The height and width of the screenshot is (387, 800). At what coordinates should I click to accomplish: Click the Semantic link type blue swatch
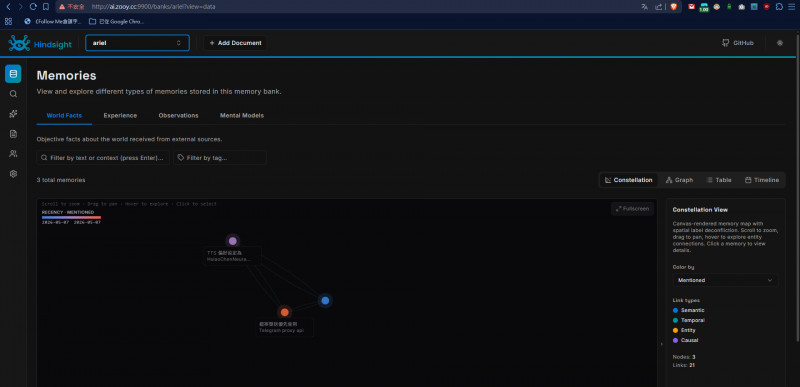(x=676, y=310)
